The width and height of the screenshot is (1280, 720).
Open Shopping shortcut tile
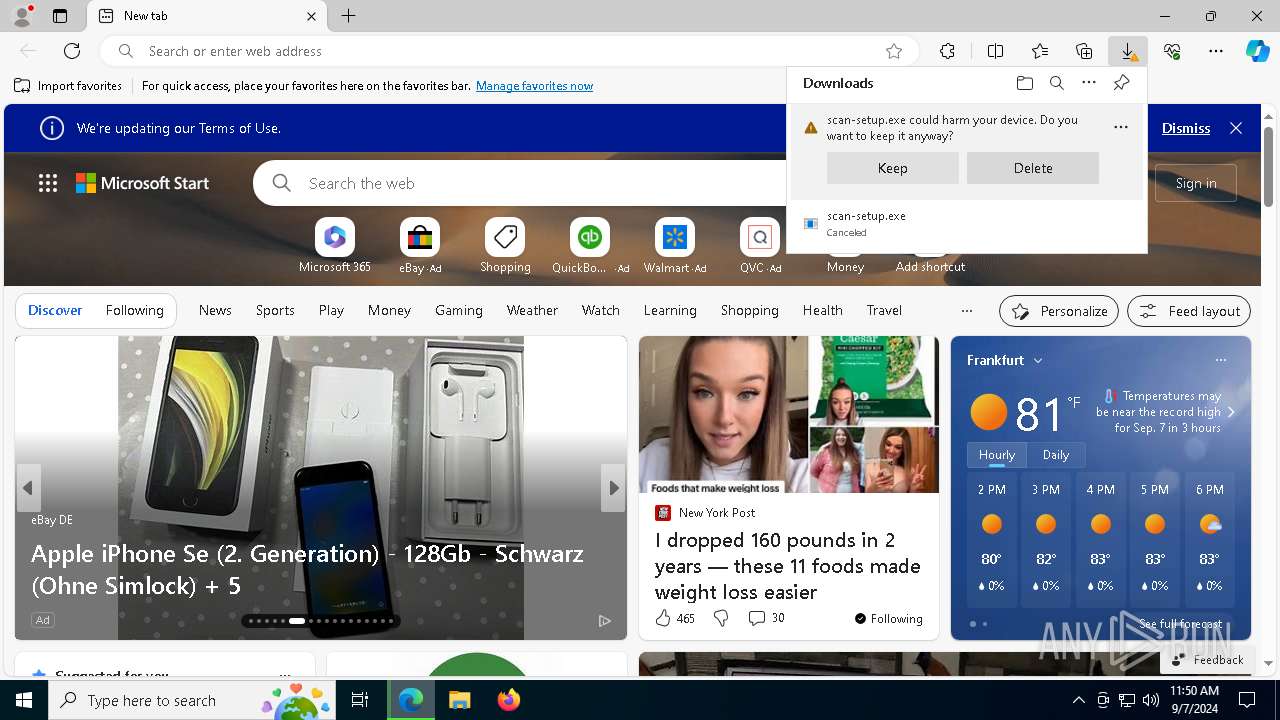point(505,246)
